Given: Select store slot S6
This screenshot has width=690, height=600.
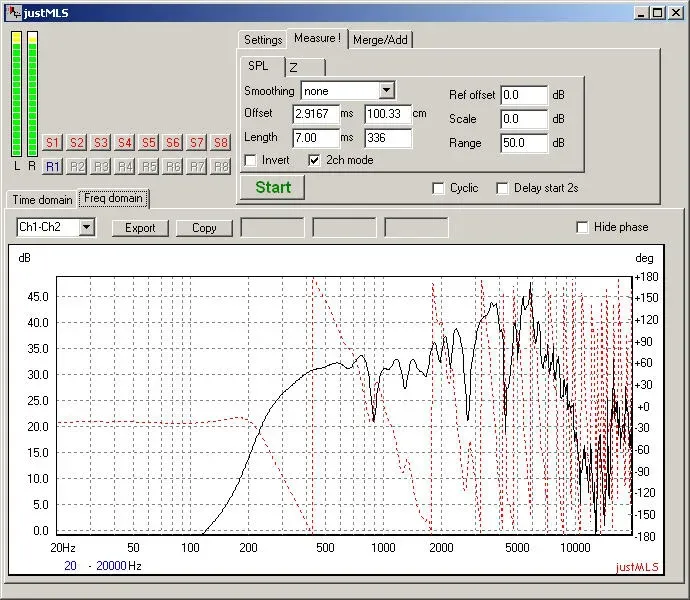Looking at the screenshot, I should pos(172,143).
